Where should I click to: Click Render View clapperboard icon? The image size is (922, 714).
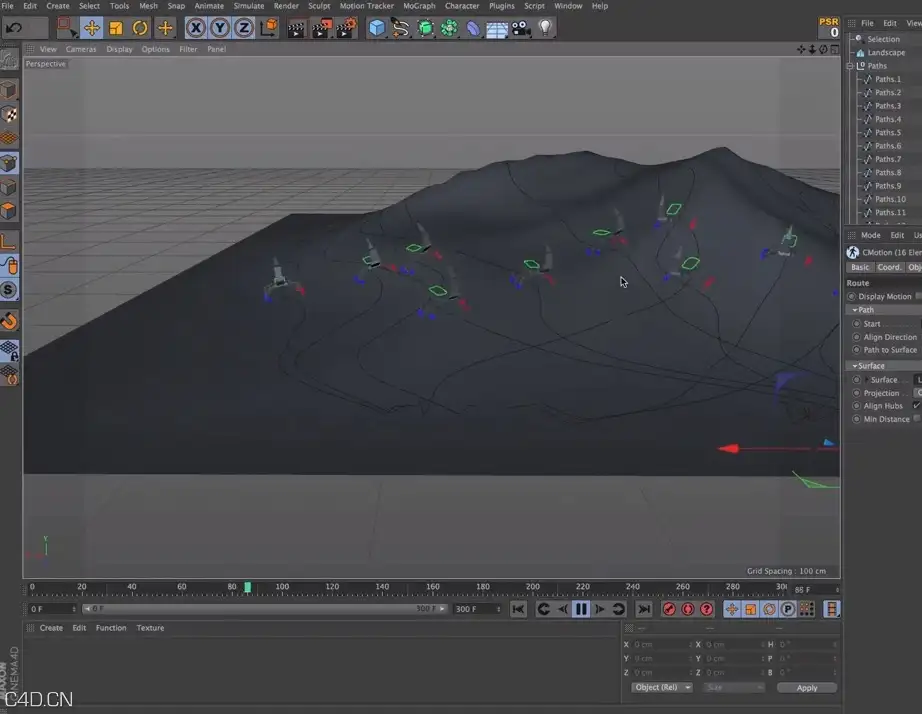(x=296, y=28)
